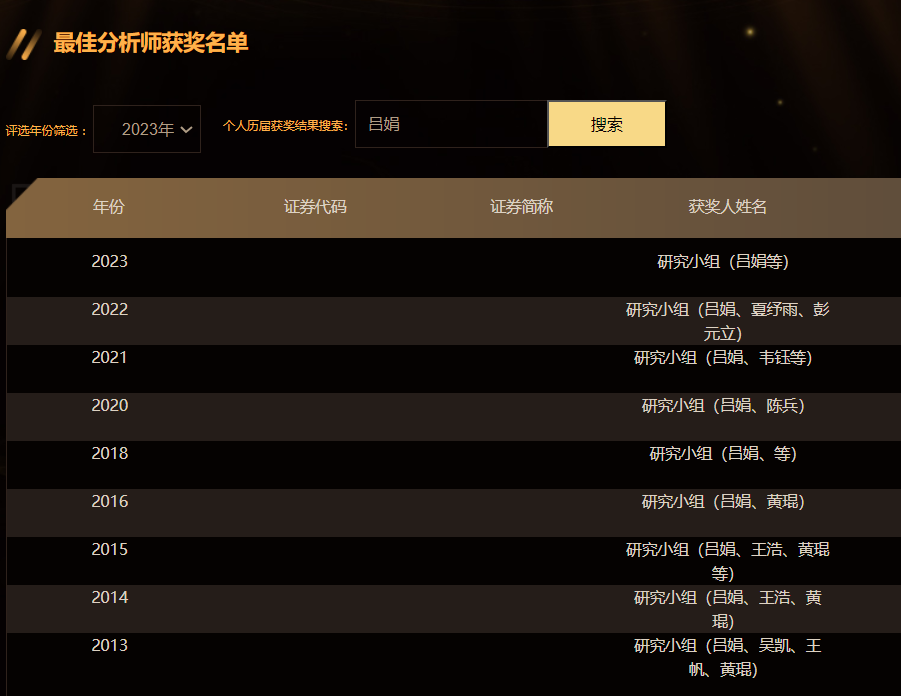Click the 获奖人姓名 column header
The height and width of the screenshot is (696, 901).
coord(727,206)
